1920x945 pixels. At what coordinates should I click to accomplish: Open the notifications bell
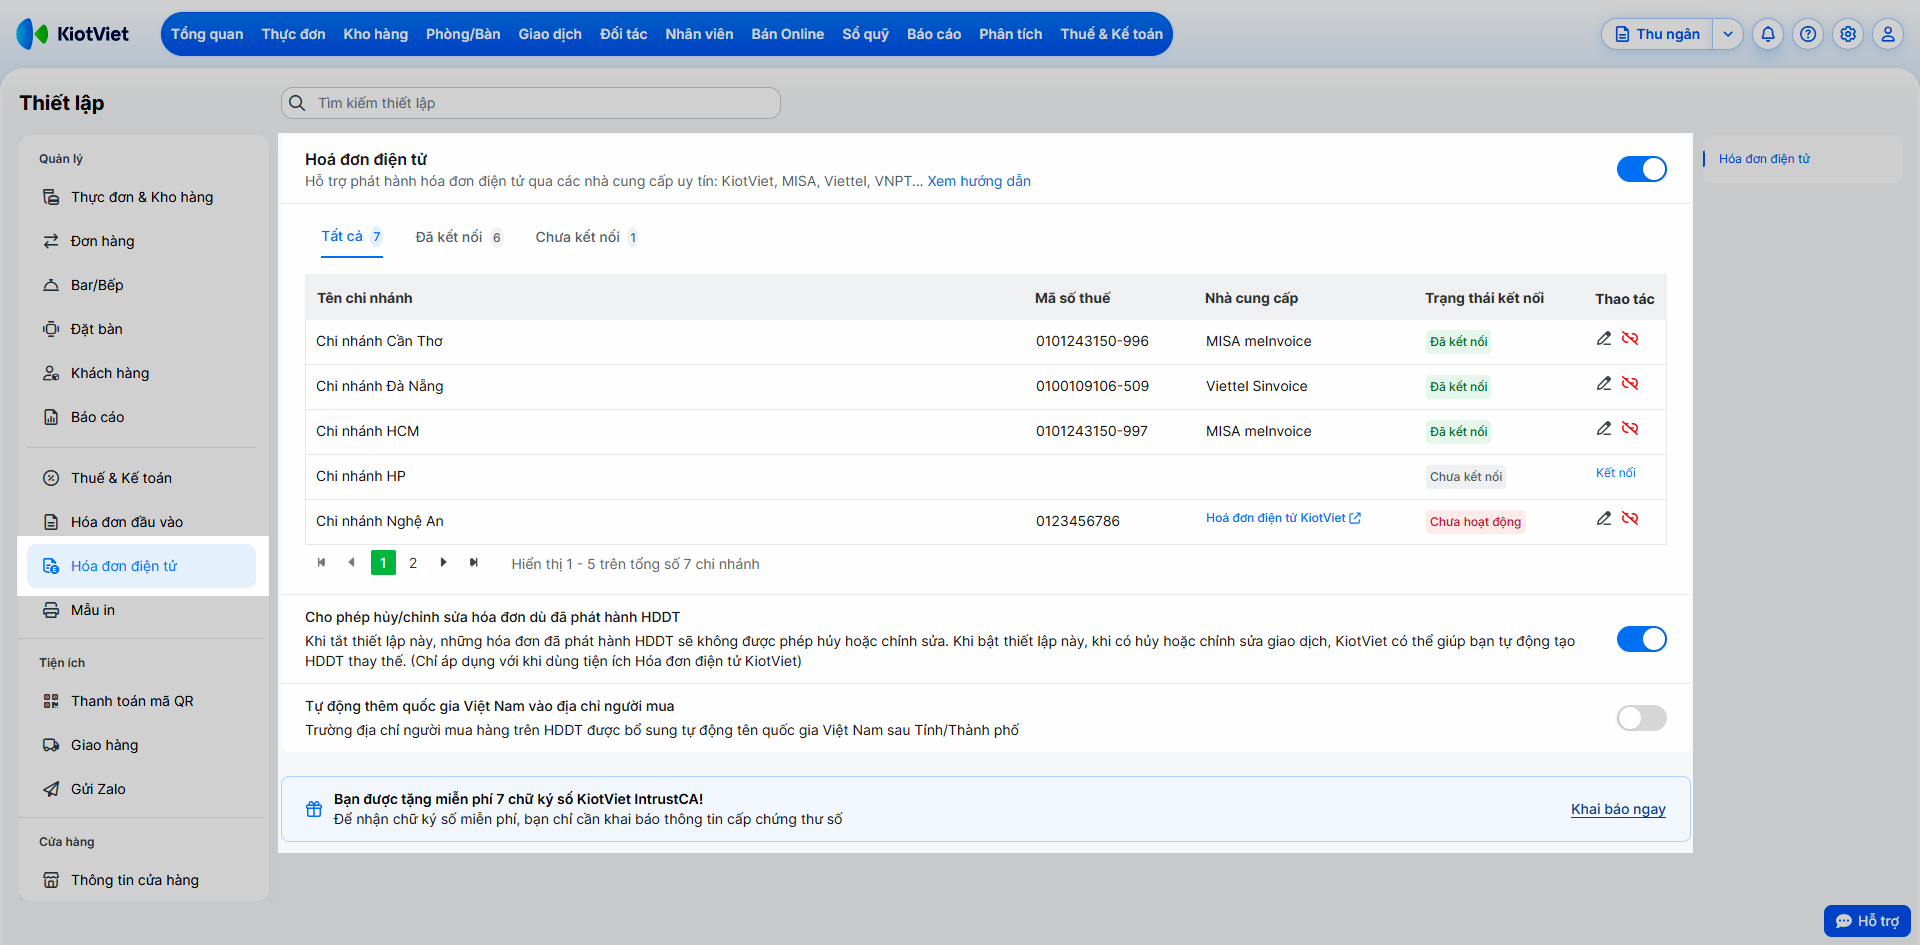[x=1768, y=34]
